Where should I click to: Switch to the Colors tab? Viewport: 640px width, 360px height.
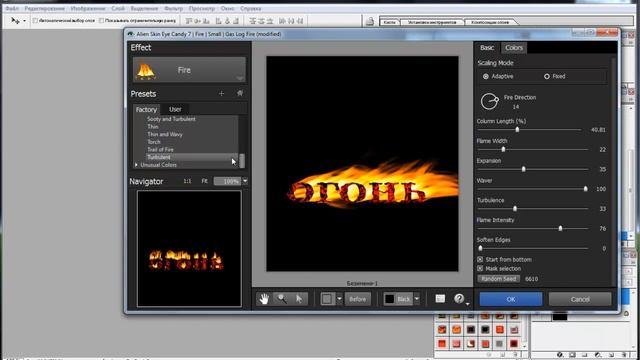coord(513,48)
